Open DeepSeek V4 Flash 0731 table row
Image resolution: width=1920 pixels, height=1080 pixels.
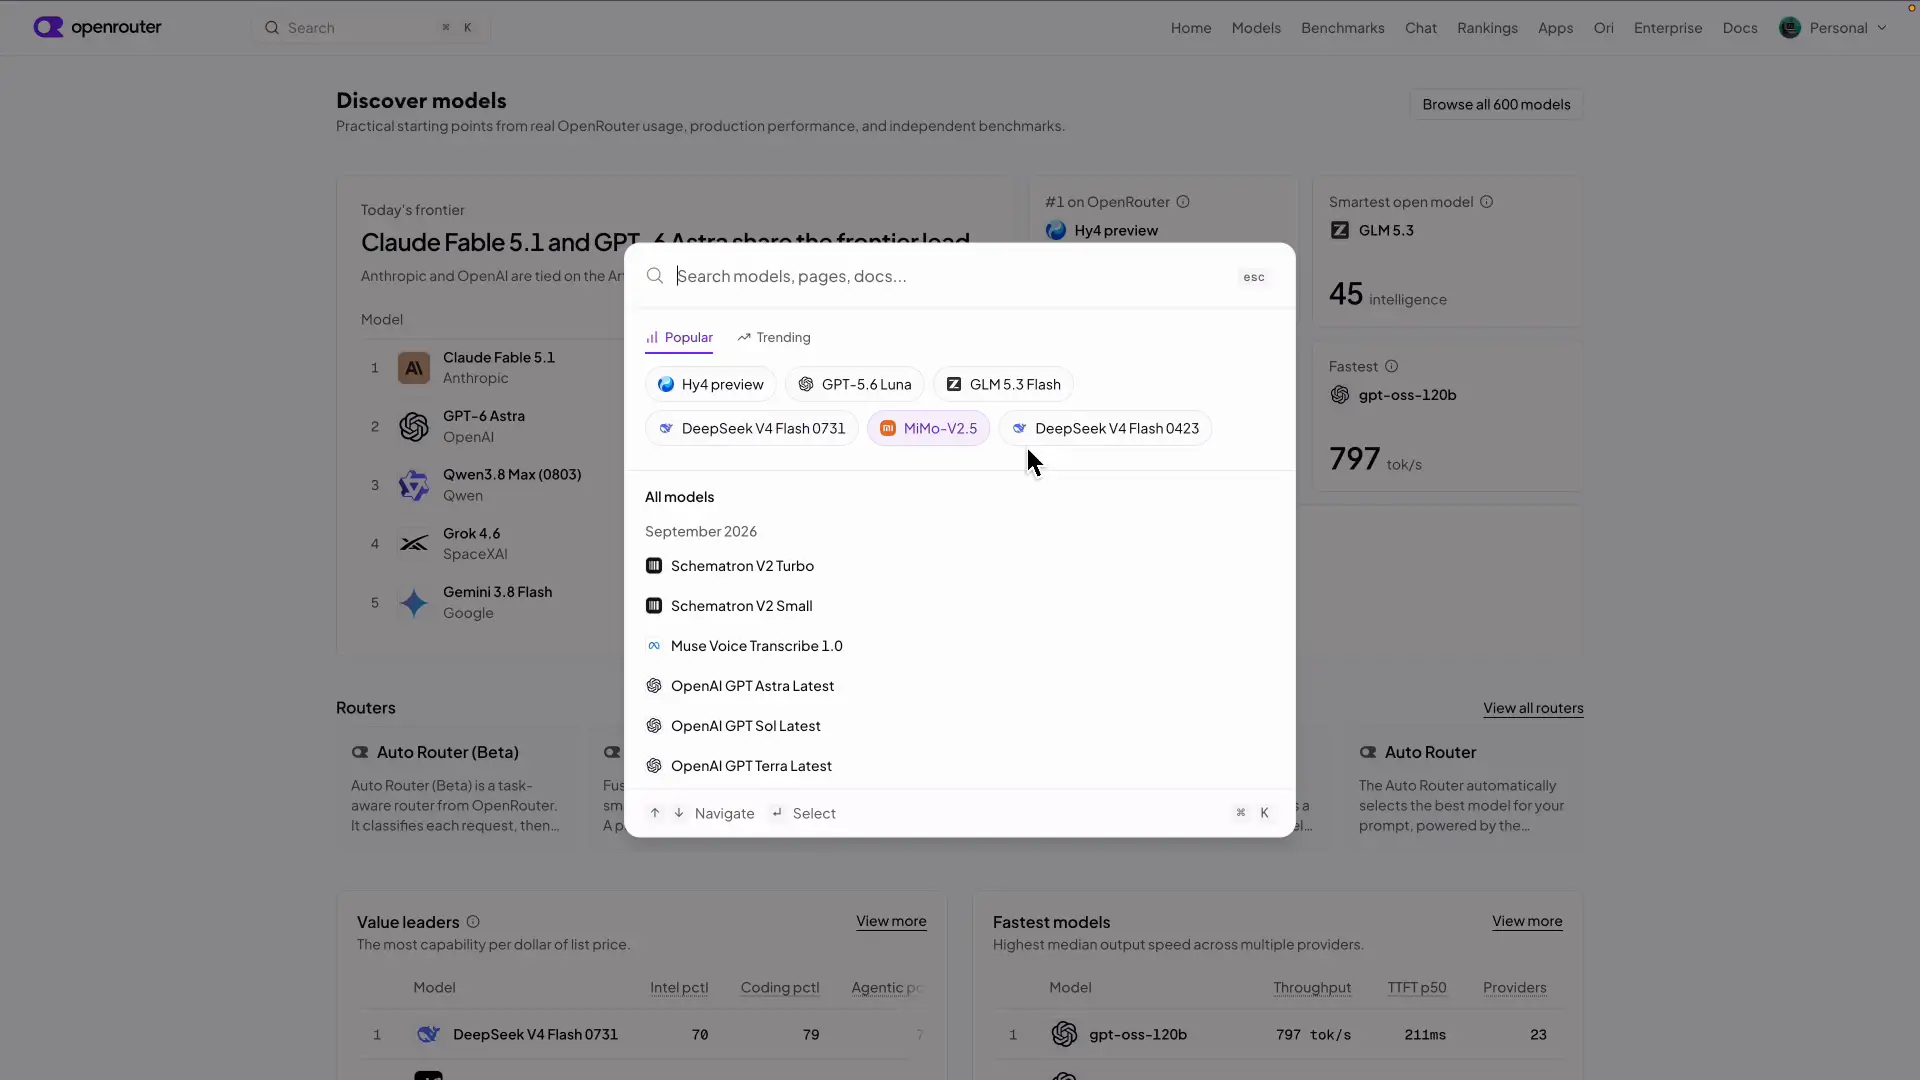coord(642,1035)
